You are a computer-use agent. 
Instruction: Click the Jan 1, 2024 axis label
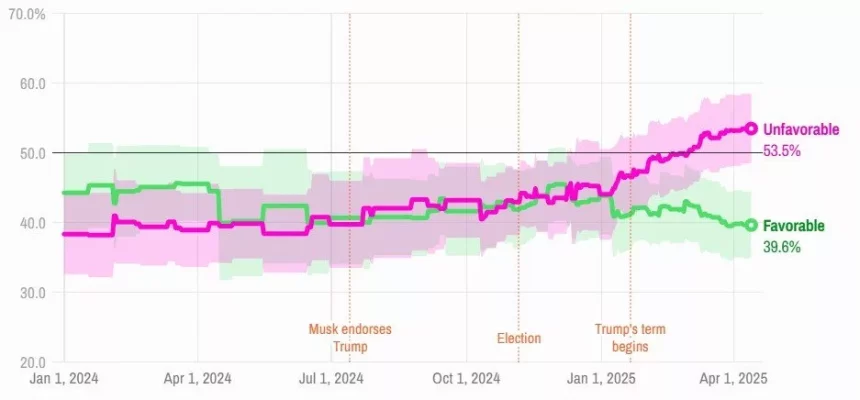click(64, 379)
